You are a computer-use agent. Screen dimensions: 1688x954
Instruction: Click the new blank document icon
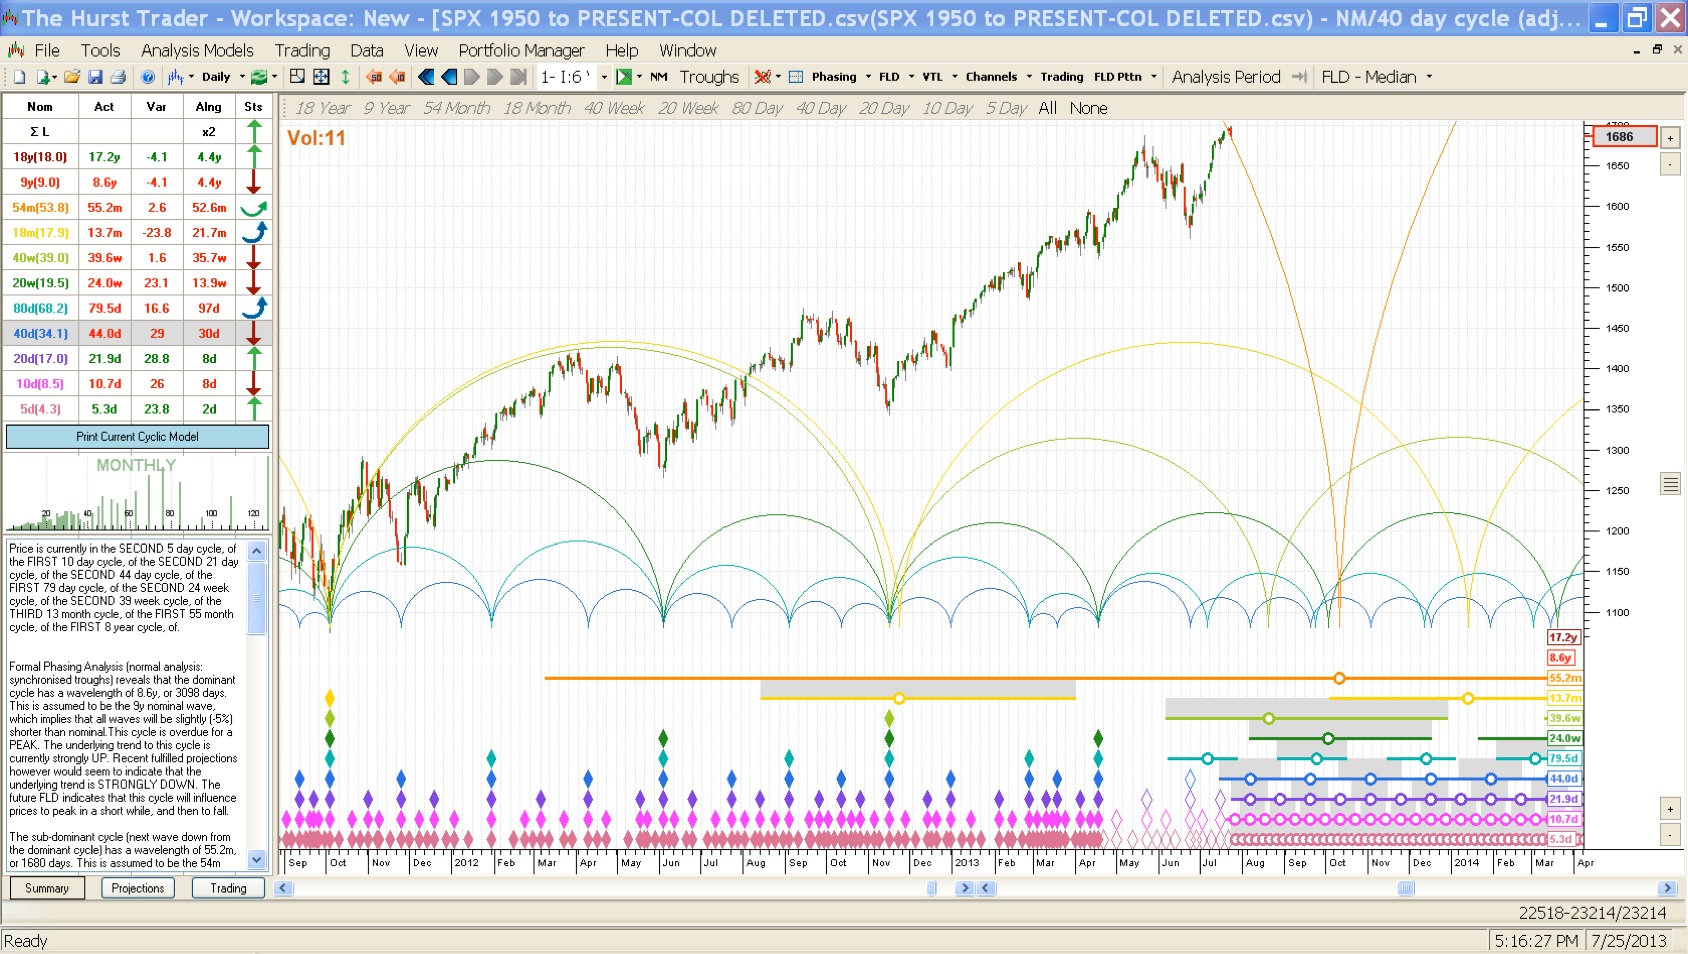pyautogui.click(x=19, y=77)
